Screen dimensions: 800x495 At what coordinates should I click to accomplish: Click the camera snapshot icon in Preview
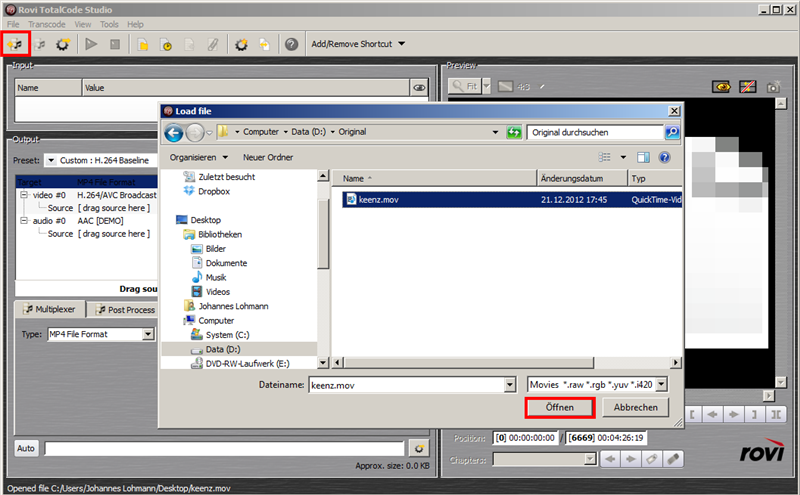click(773, 87)
